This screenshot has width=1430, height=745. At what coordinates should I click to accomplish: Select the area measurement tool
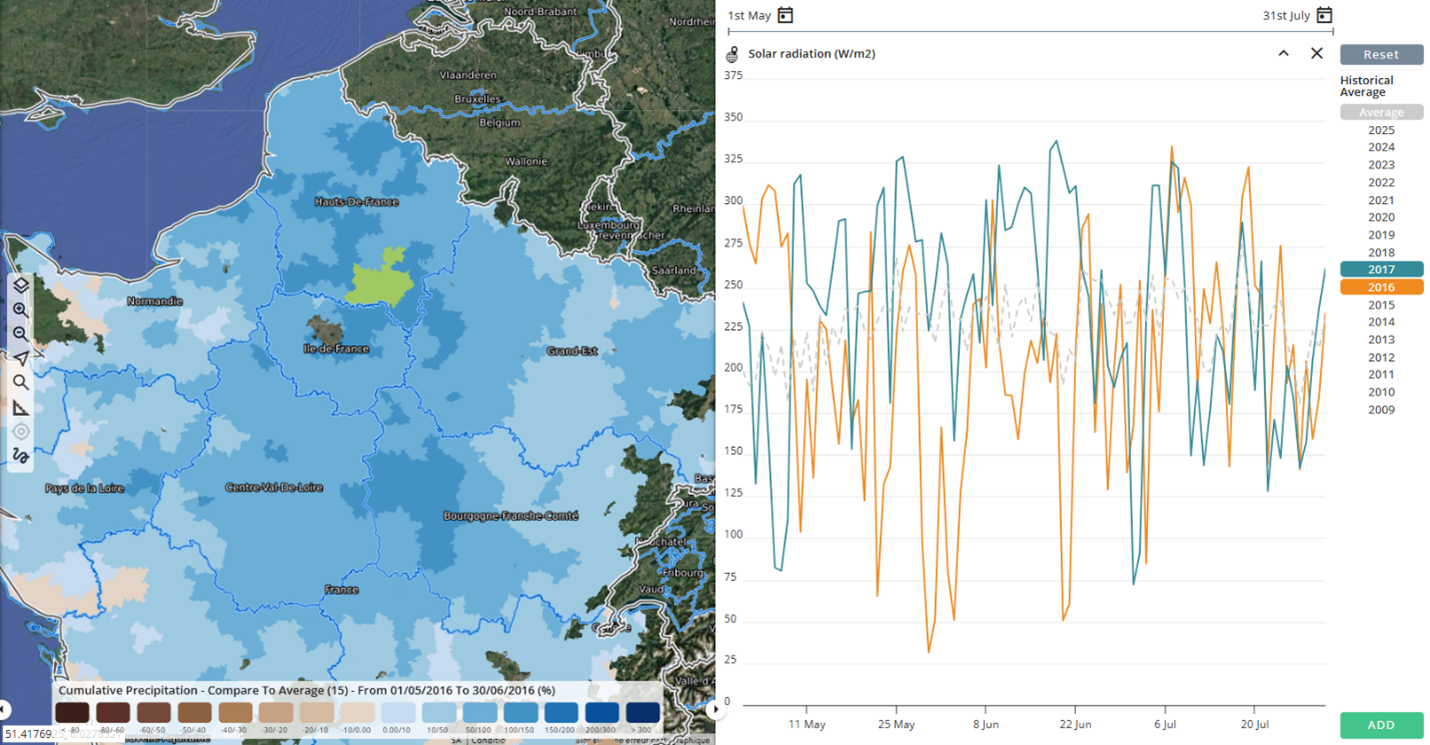(x=22, y=405)
